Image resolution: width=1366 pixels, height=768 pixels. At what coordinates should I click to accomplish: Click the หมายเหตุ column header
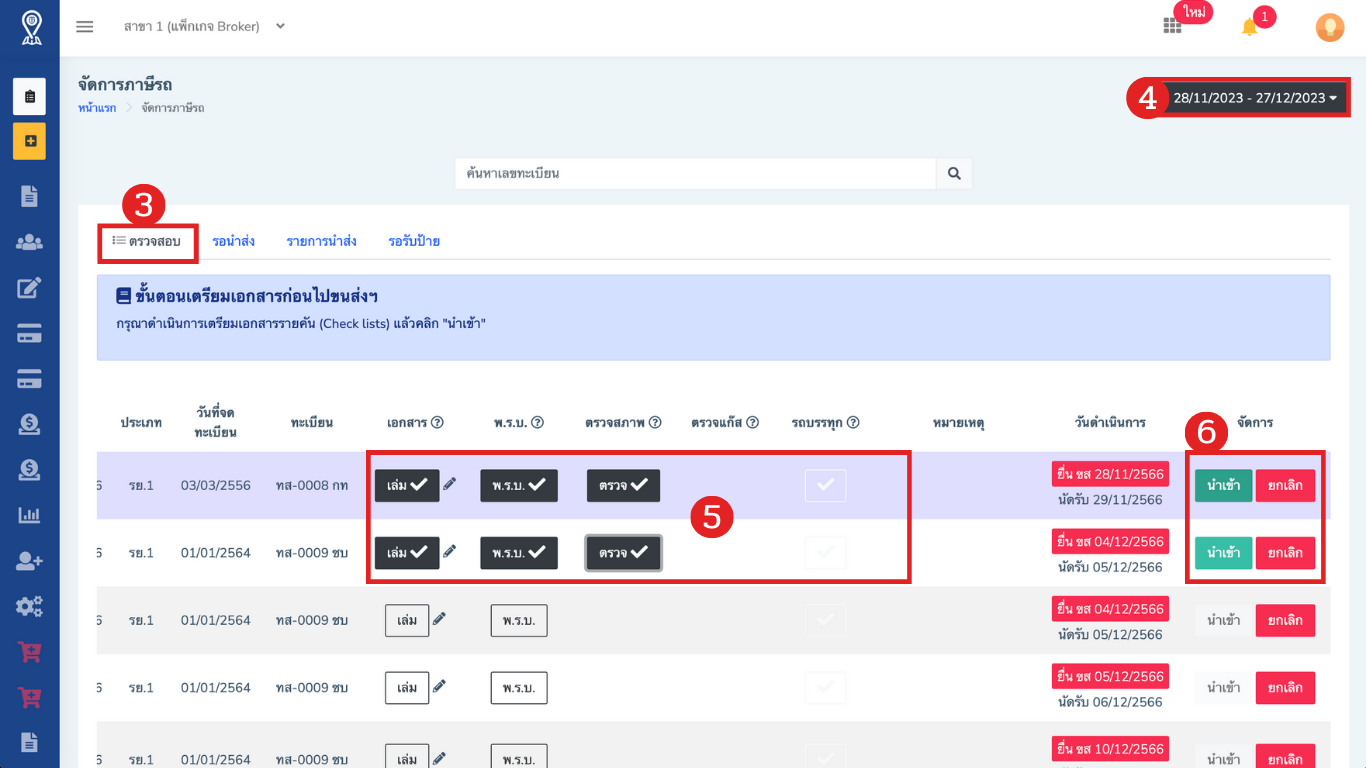[958, 423]
